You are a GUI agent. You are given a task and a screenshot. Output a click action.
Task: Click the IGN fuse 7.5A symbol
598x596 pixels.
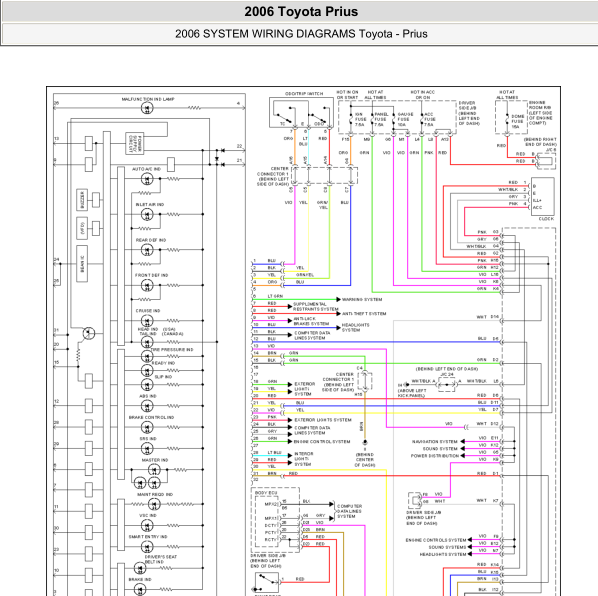pos(351,119)
